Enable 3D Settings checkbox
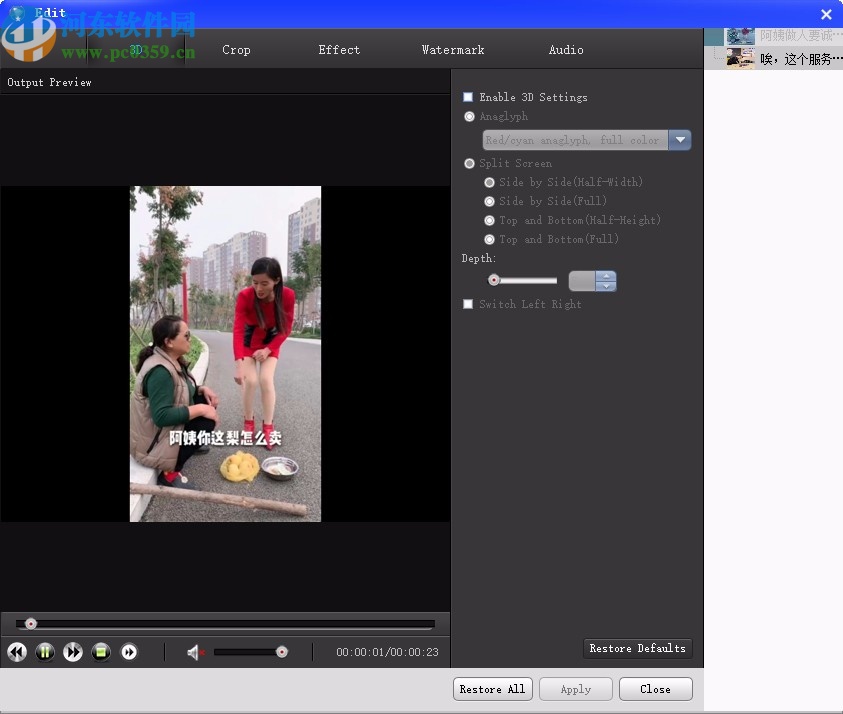 click(468, 97)
